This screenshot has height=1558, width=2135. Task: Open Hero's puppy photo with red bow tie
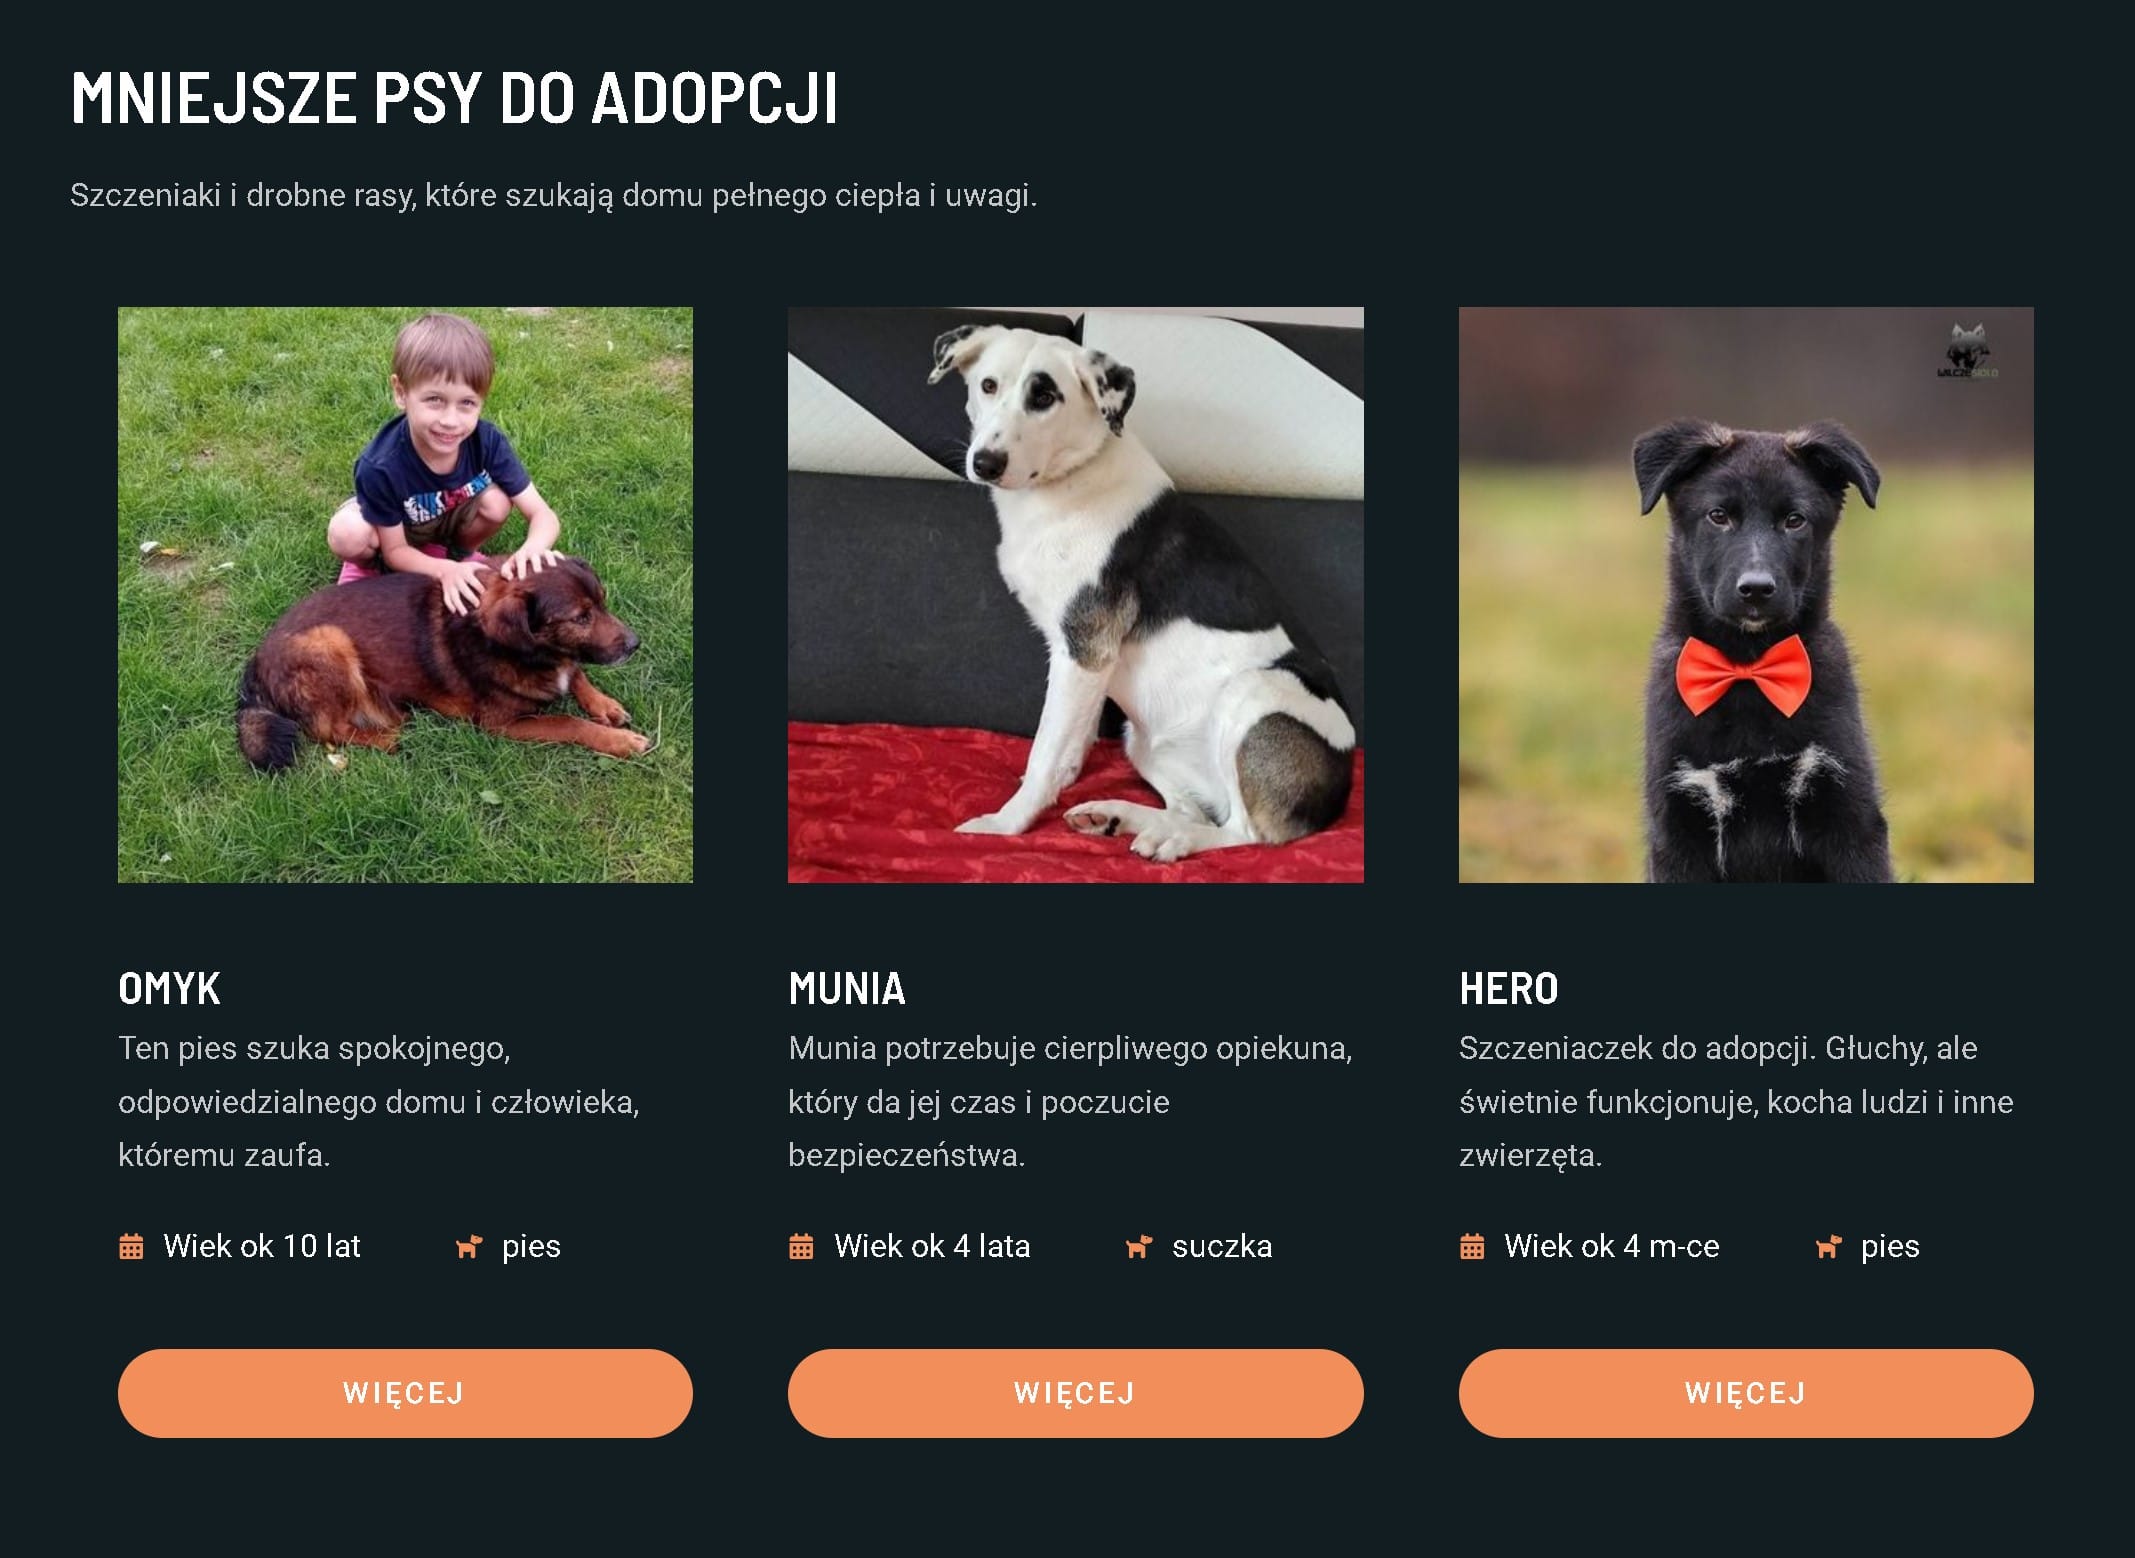point(1746,595)
